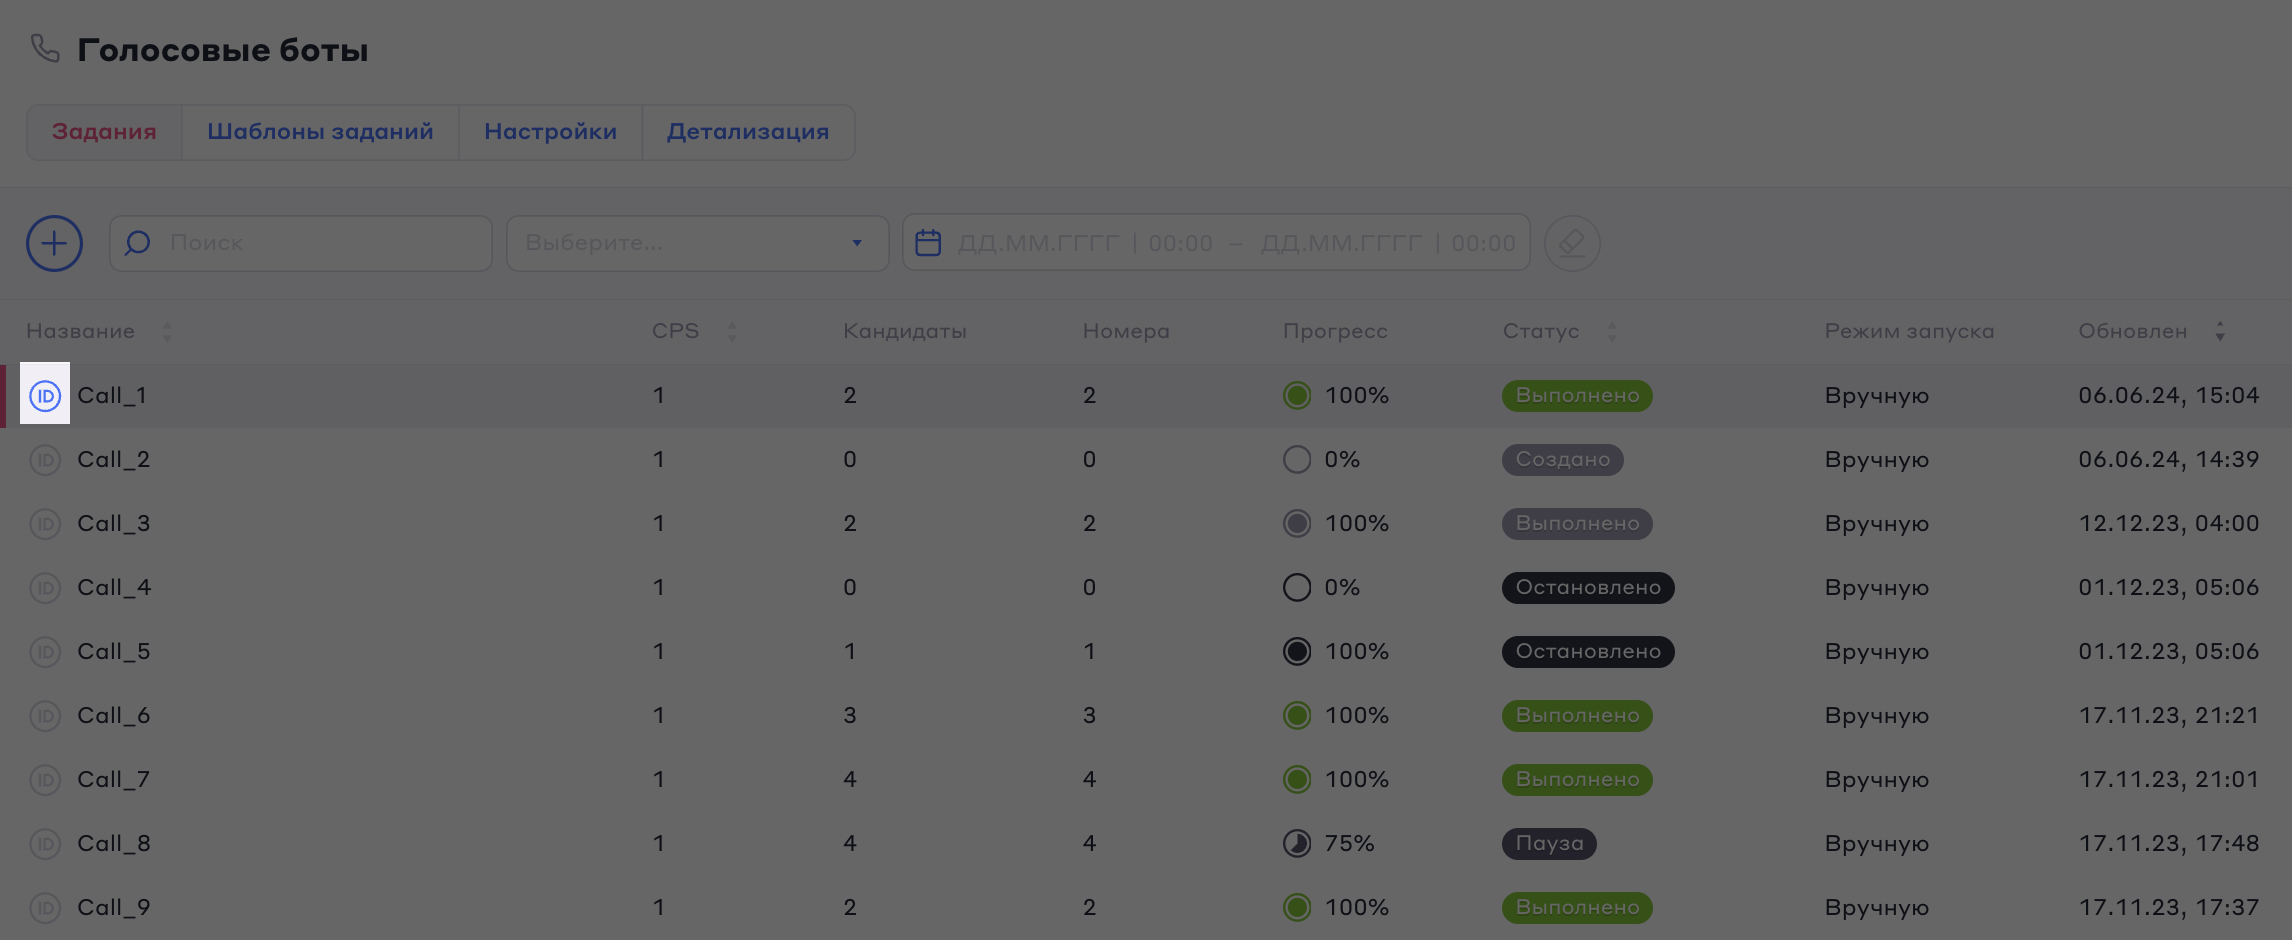The image size is (2292, 940).
Task: Click the date 17.11.23, 21:21
Action: coord(2169,715)
